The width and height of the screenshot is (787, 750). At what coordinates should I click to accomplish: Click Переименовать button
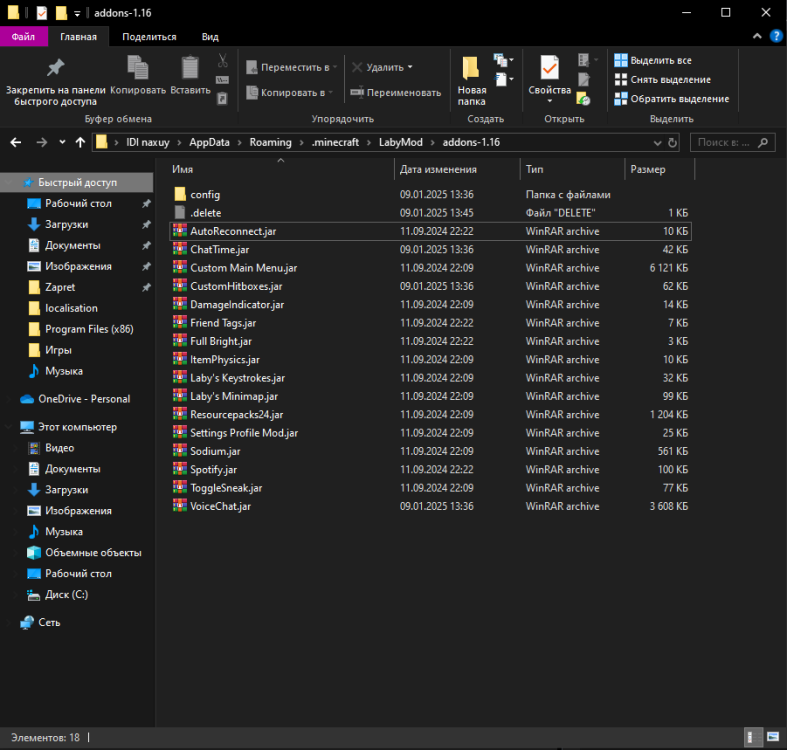pyautogui.click(x=396, y=93)
